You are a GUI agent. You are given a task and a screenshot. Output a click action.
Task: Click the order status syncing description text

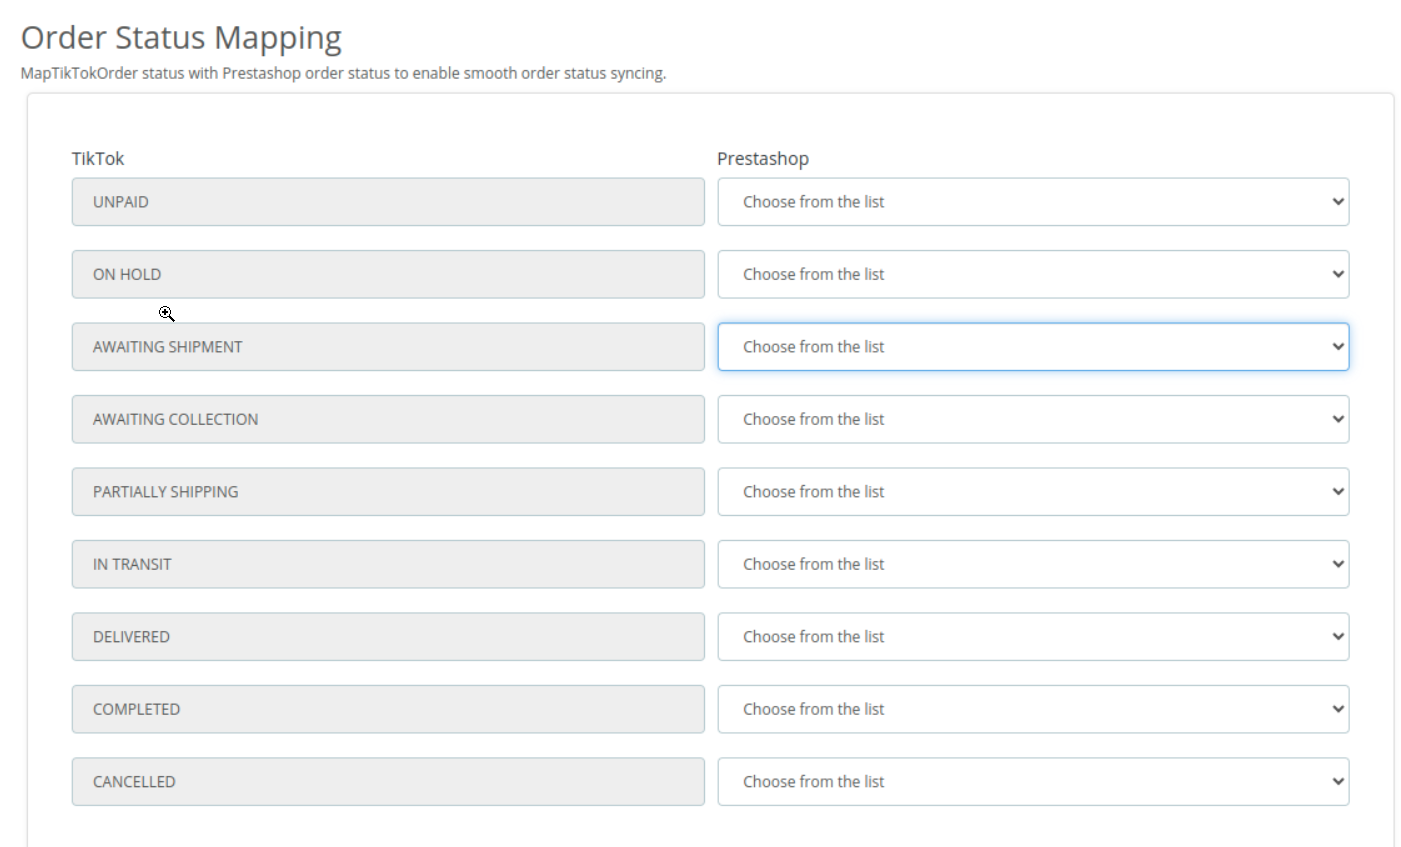pyautogui.click(x=343, y=73)
